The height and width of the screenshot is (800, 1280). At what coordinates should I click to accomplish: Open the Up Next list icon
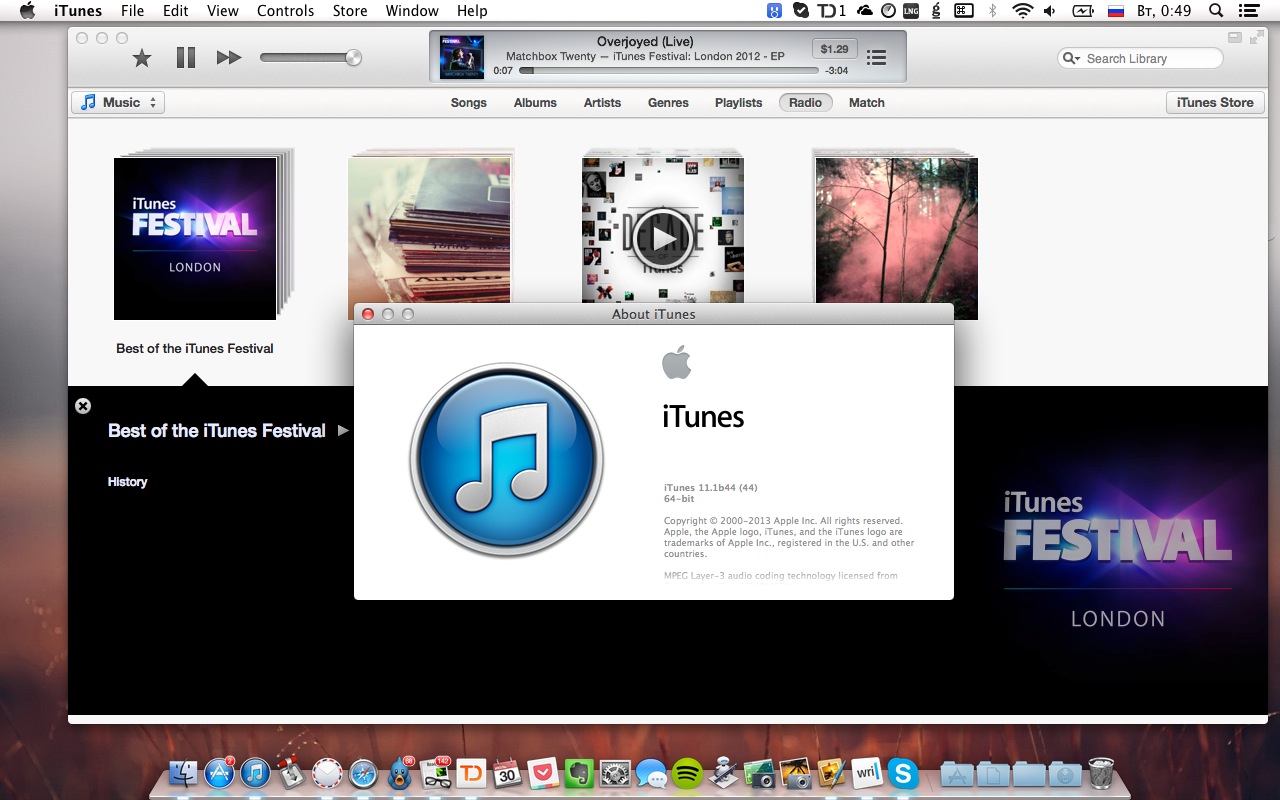click(876, 58)
